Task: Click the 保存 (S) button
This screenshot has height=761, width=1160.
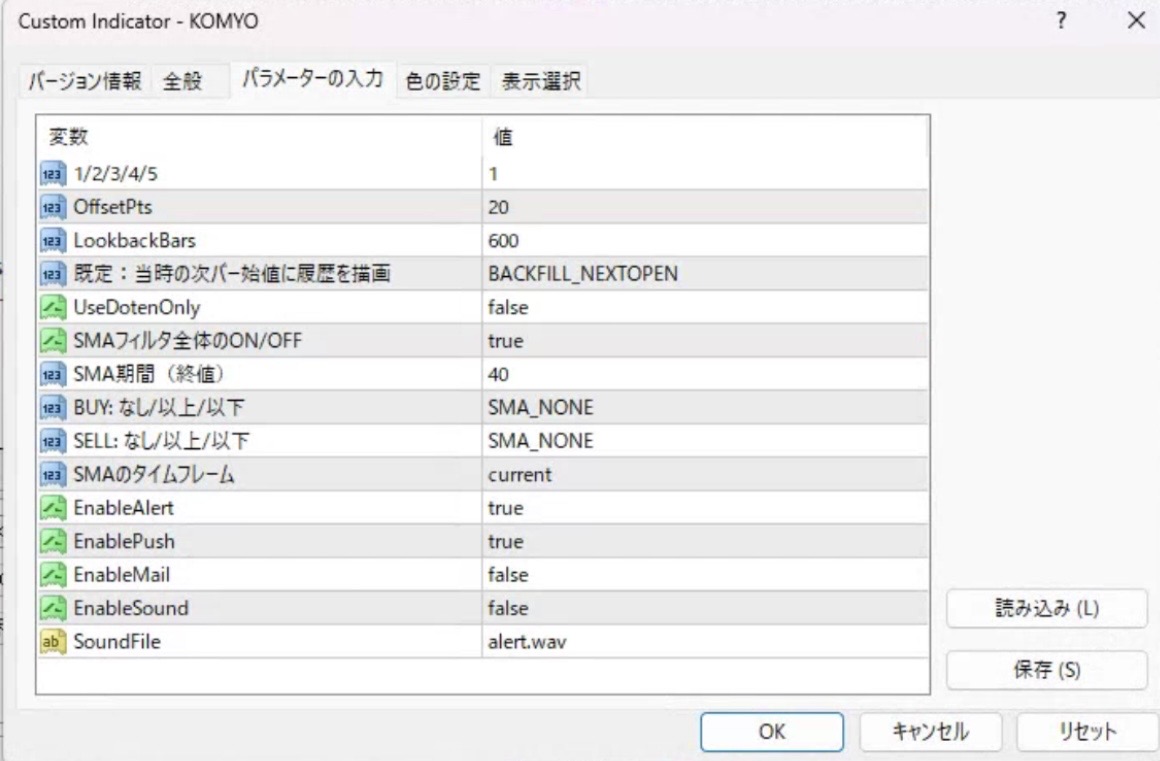Action: (x=1047, y=670)
